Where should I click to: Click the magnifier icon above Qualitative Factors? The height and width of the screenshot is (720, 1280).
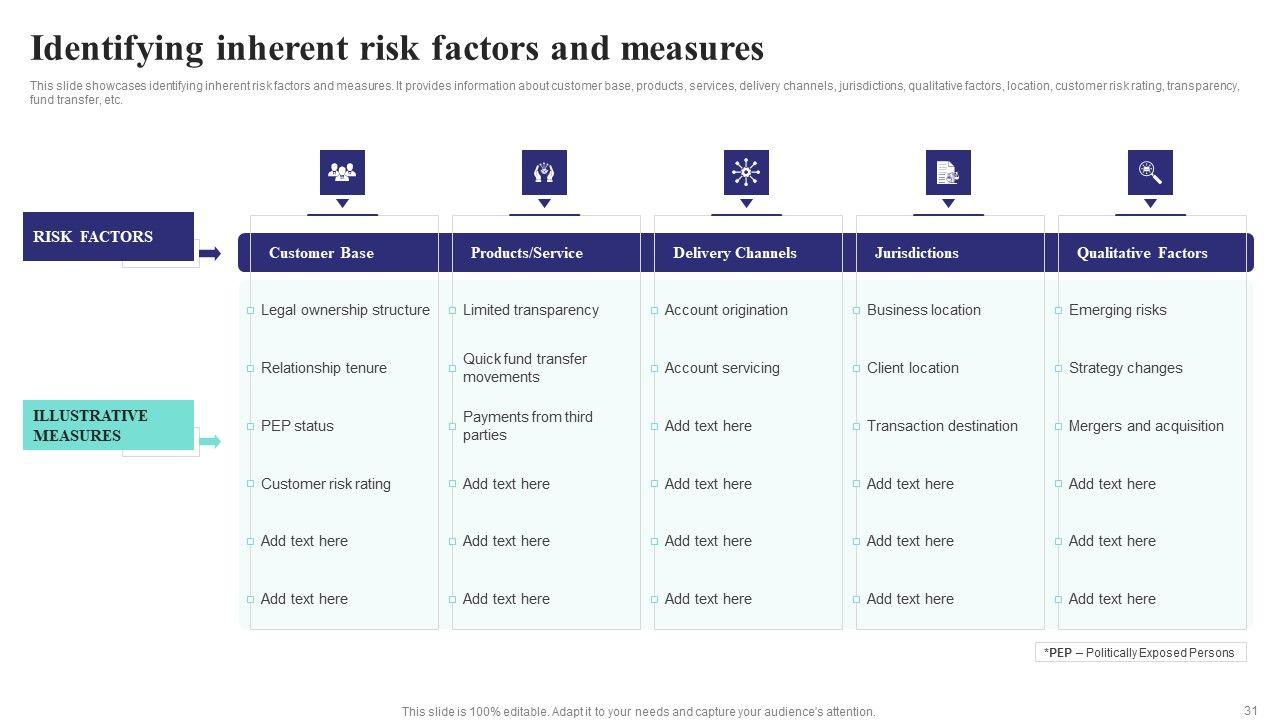[1150, 172]
